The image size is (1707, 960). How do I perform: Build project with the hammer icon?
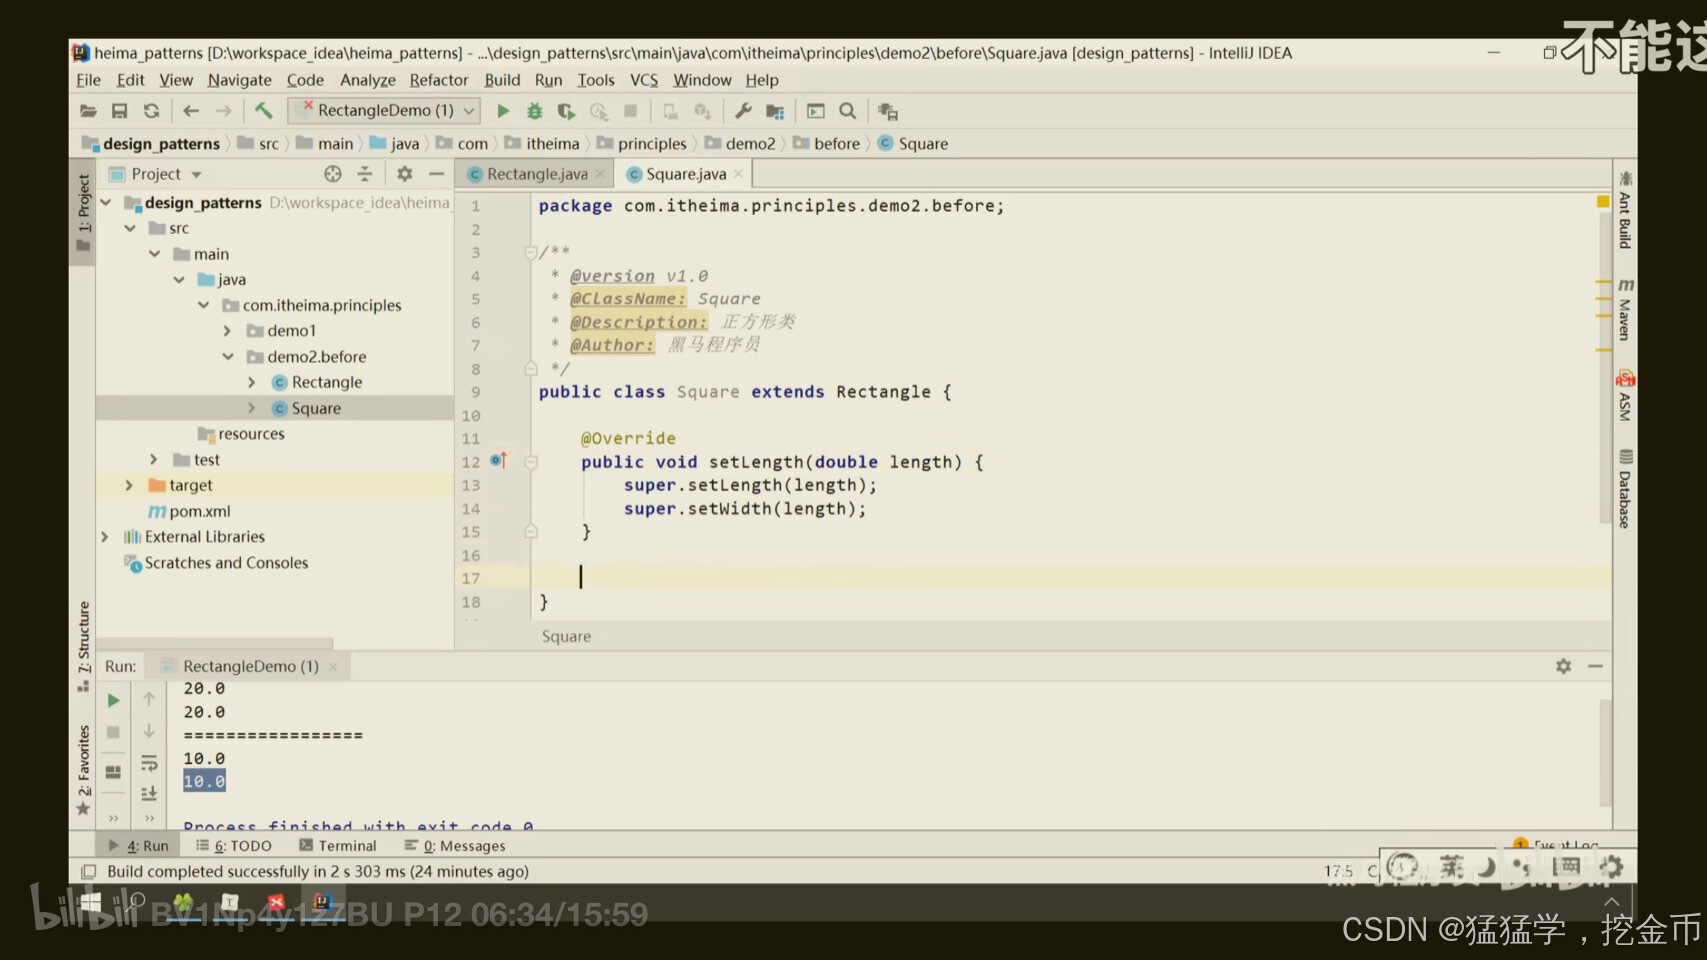click(263, 110)
